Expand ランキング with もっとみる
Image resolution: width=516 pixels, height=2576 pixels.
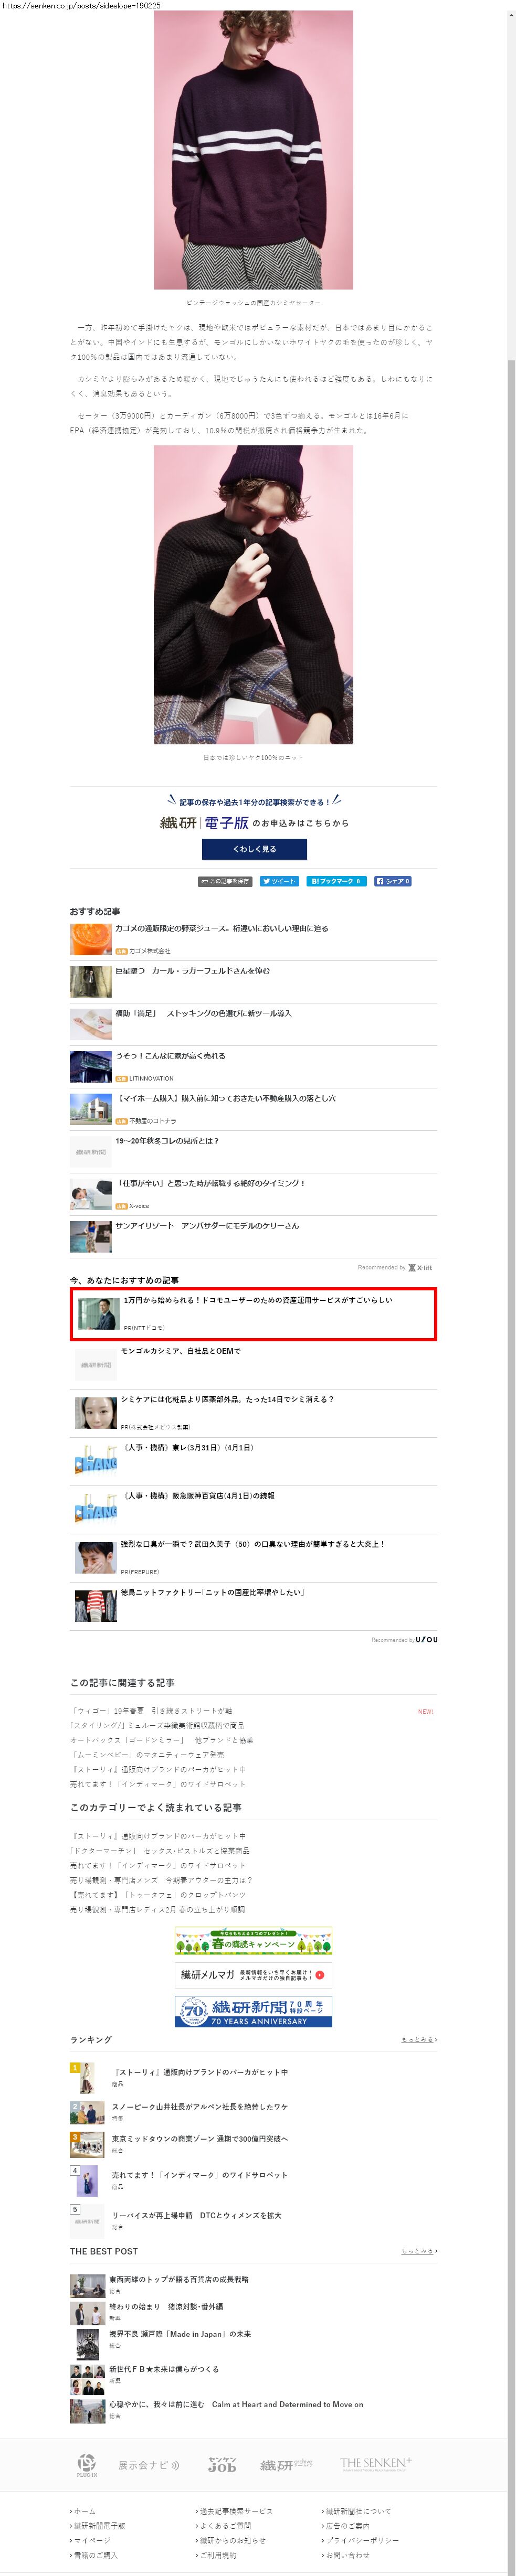coord(419,2040)
